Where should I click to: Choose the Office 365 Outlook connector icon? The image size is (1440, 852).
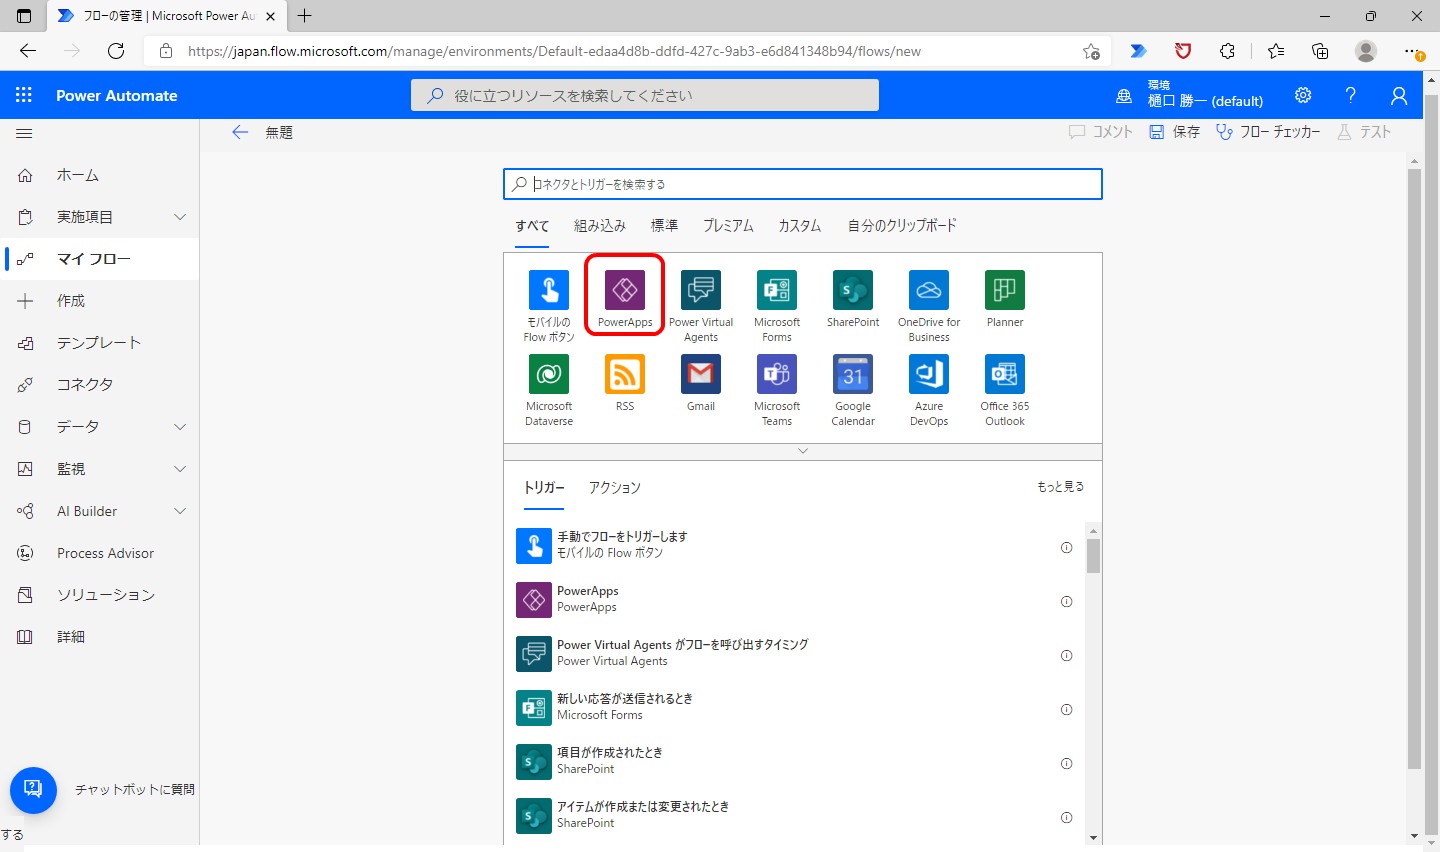pos(1005,374)
